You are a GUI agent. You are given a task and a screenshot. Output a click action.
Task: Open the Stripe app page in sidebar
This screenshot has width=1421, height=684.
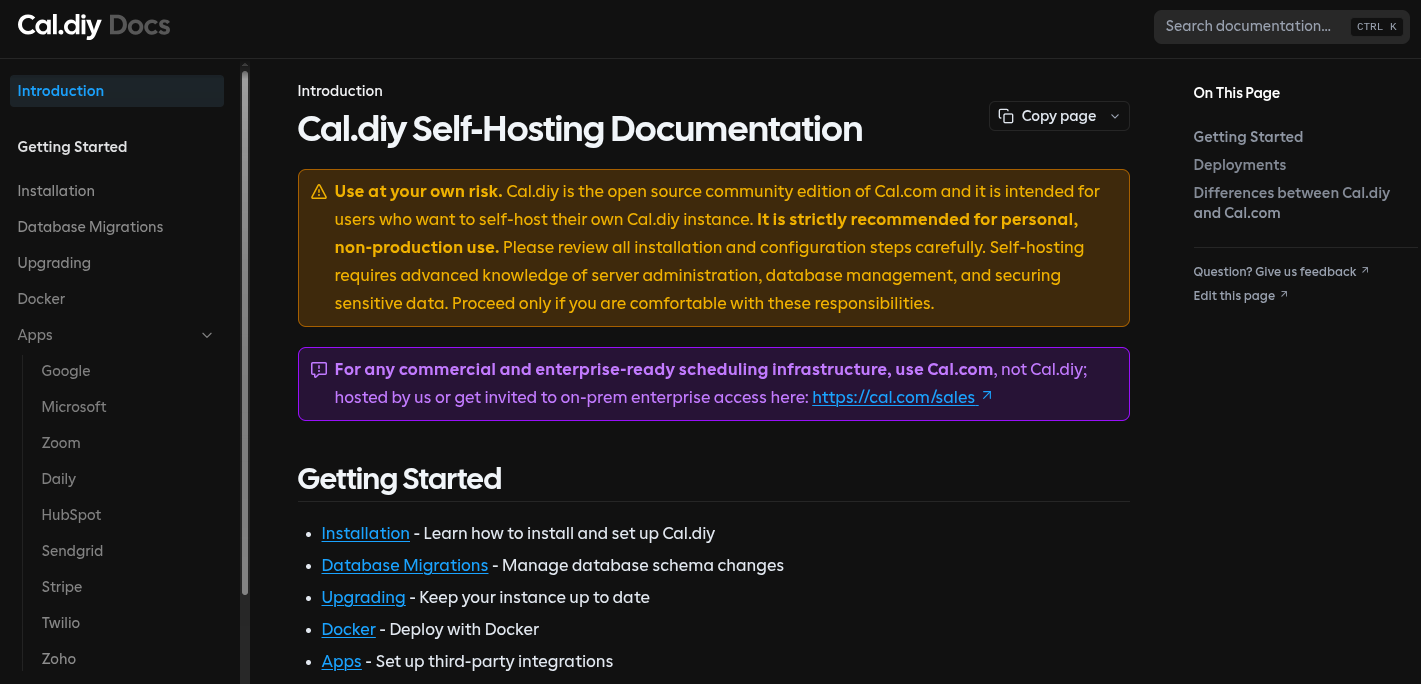62,587
